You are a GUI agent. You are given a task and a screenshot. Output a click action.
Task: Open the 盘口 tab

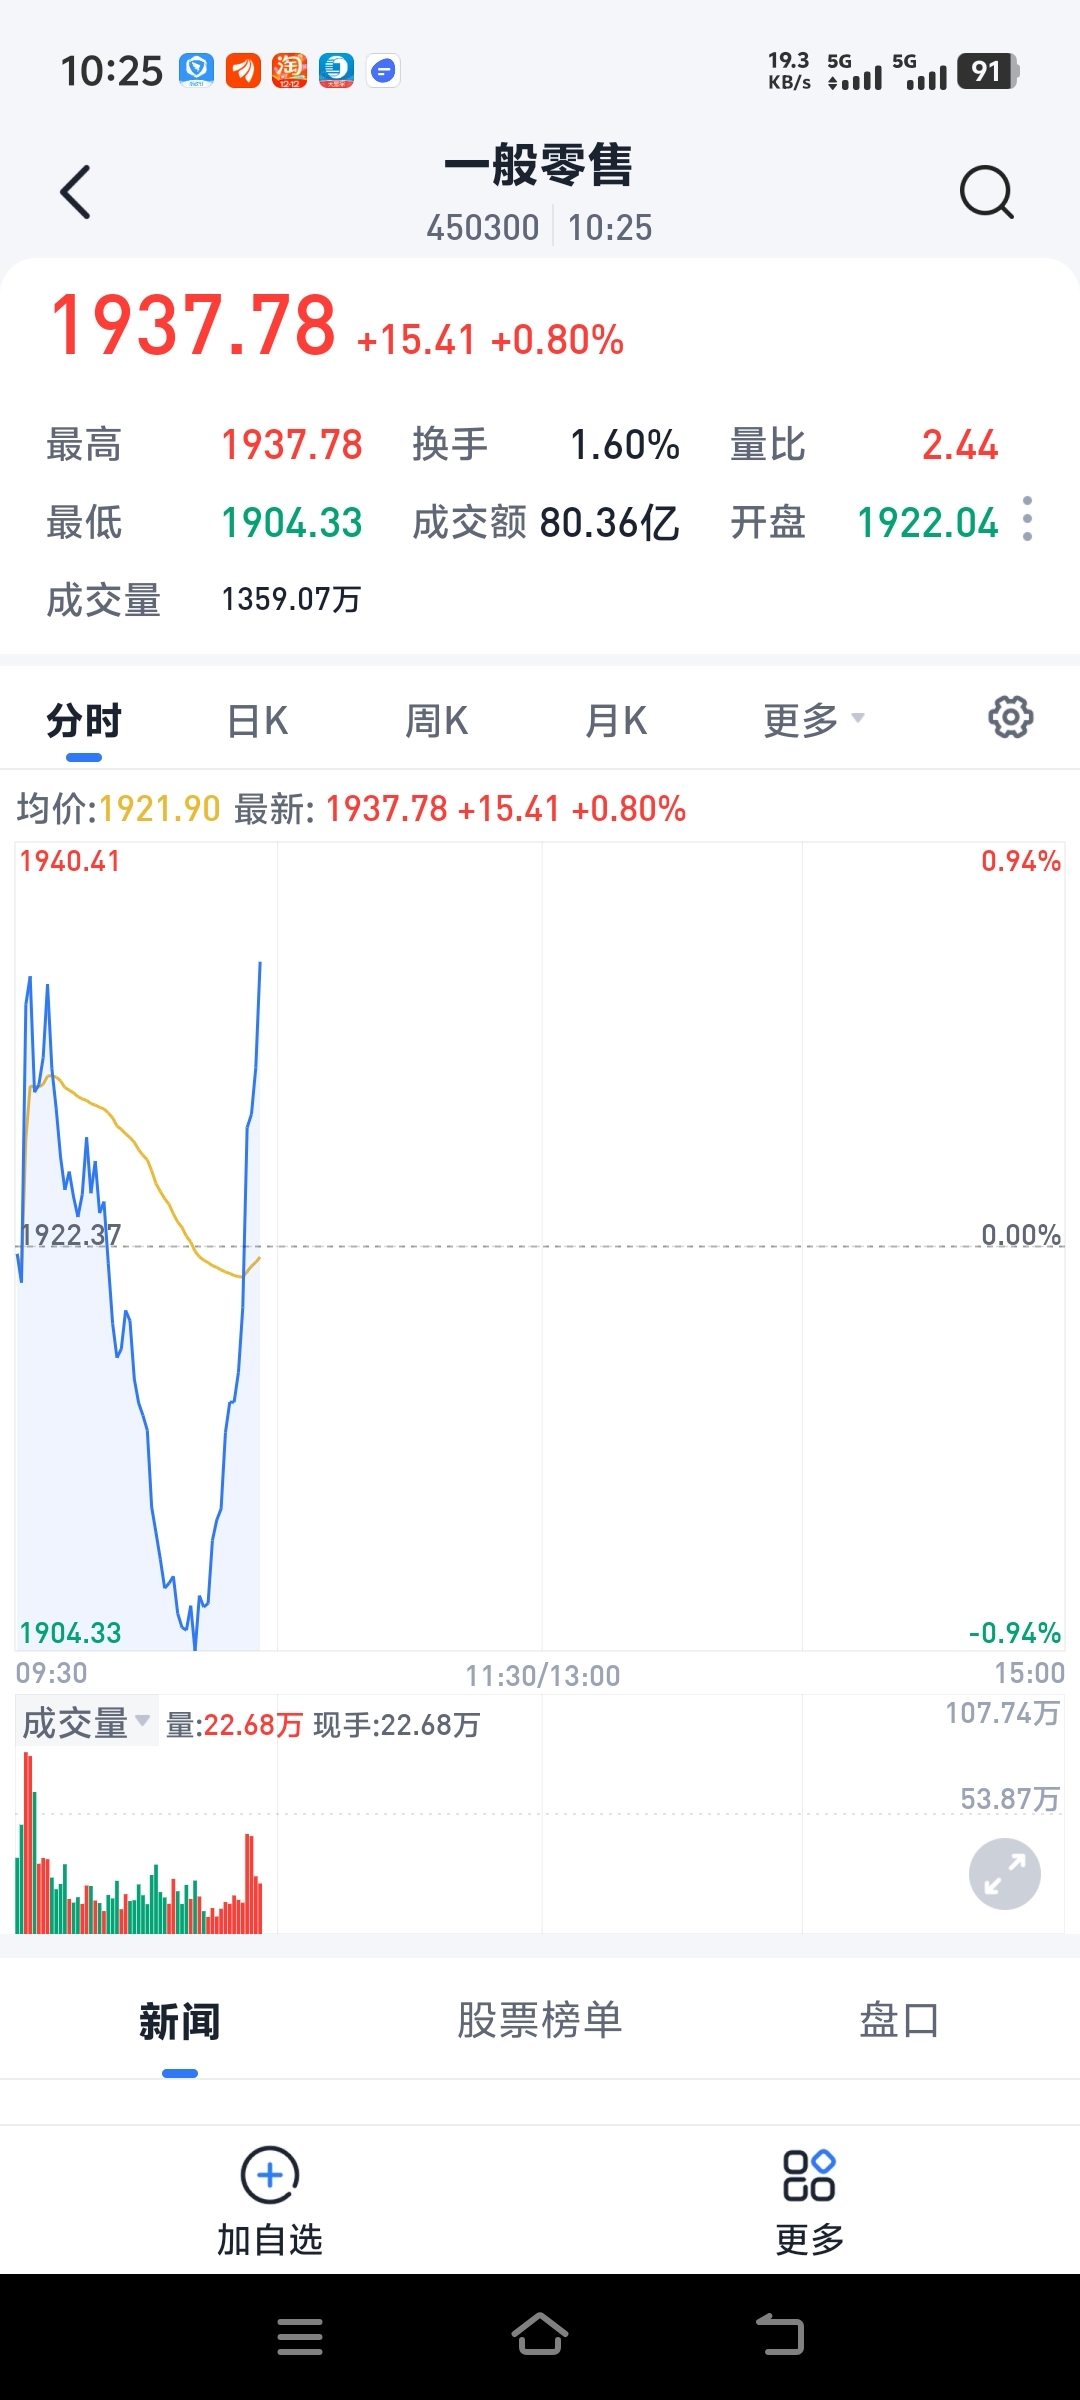(899, 2020)
